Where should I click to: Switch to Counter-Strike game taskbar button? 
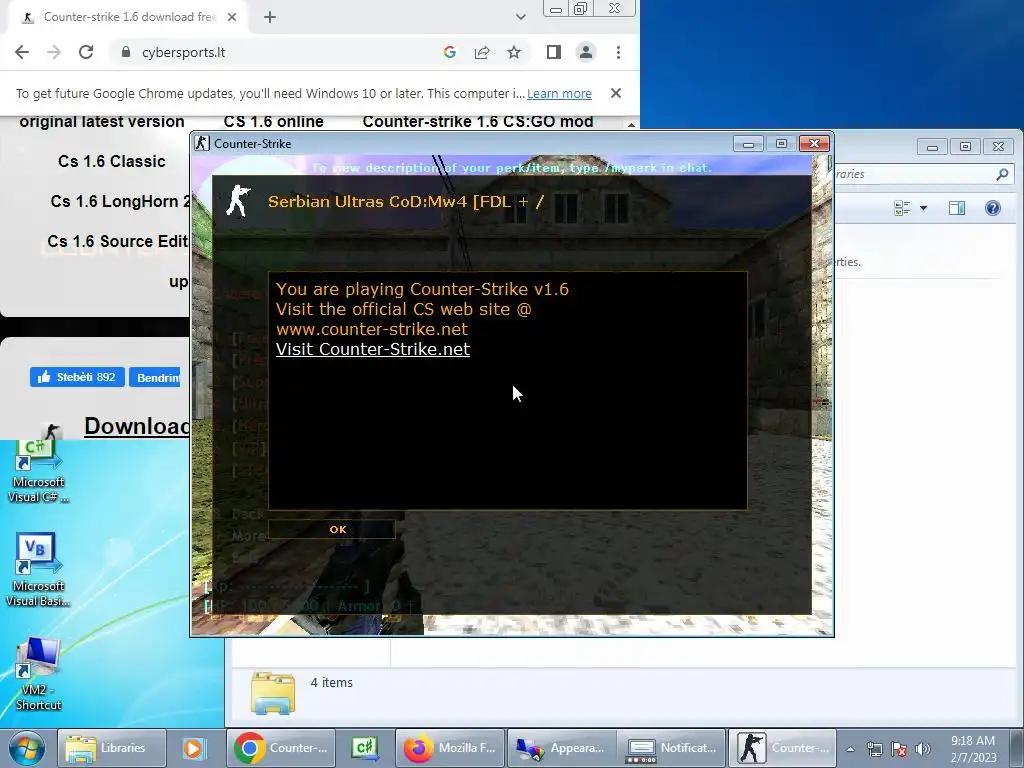pyautogui.click(x=782, y=748)
